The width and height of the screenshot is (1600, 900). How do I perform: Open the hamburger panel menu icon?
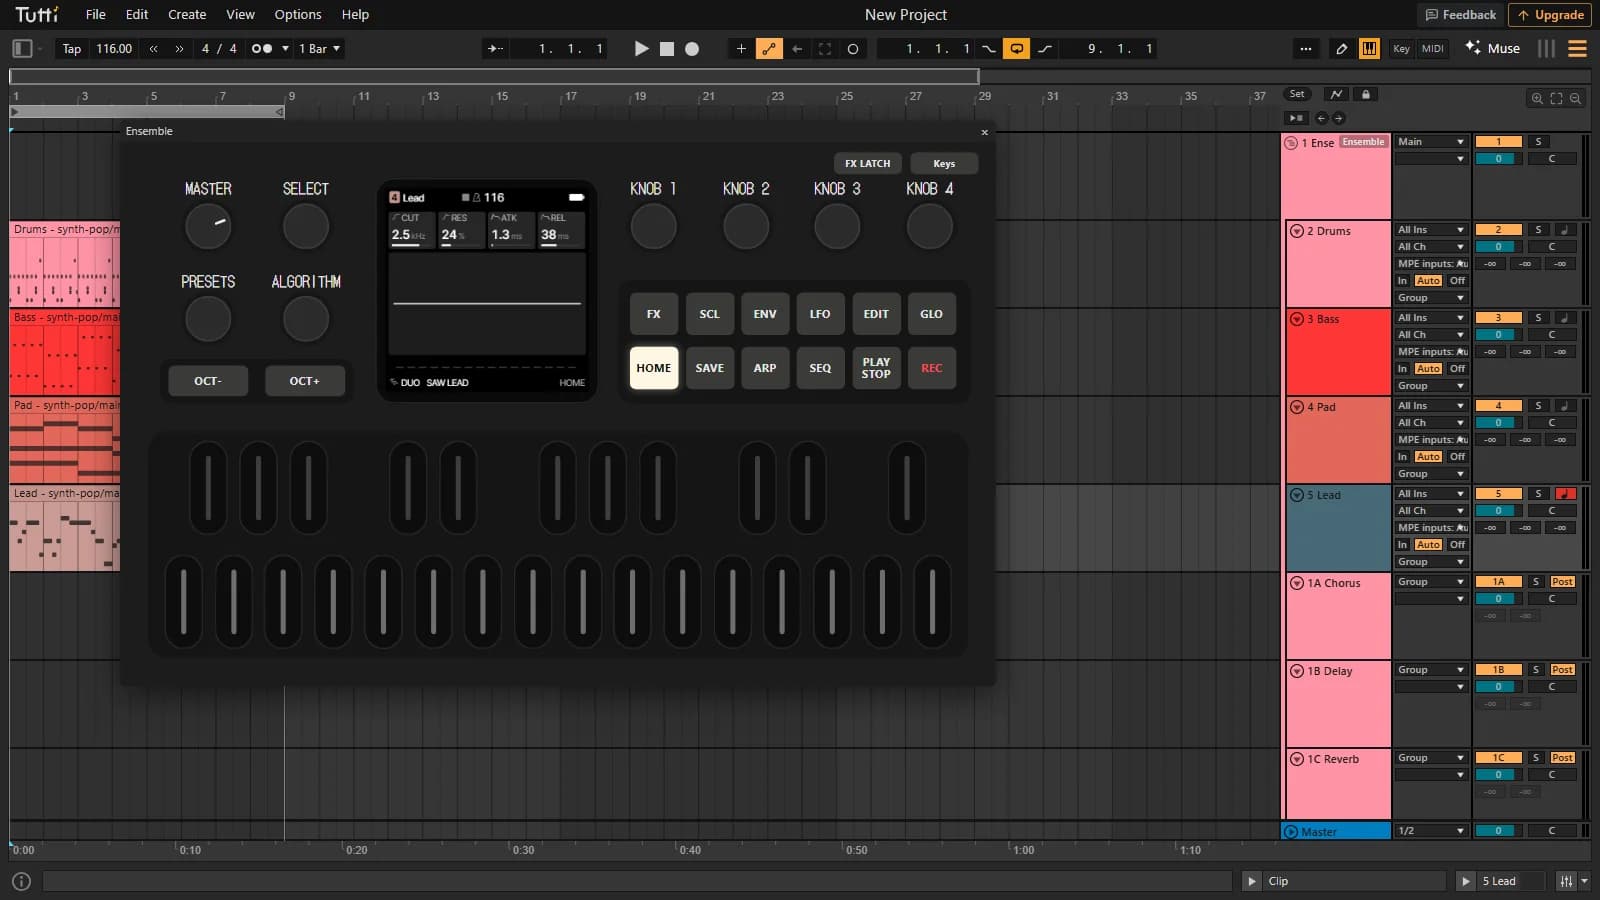[x=1577, y=48]
